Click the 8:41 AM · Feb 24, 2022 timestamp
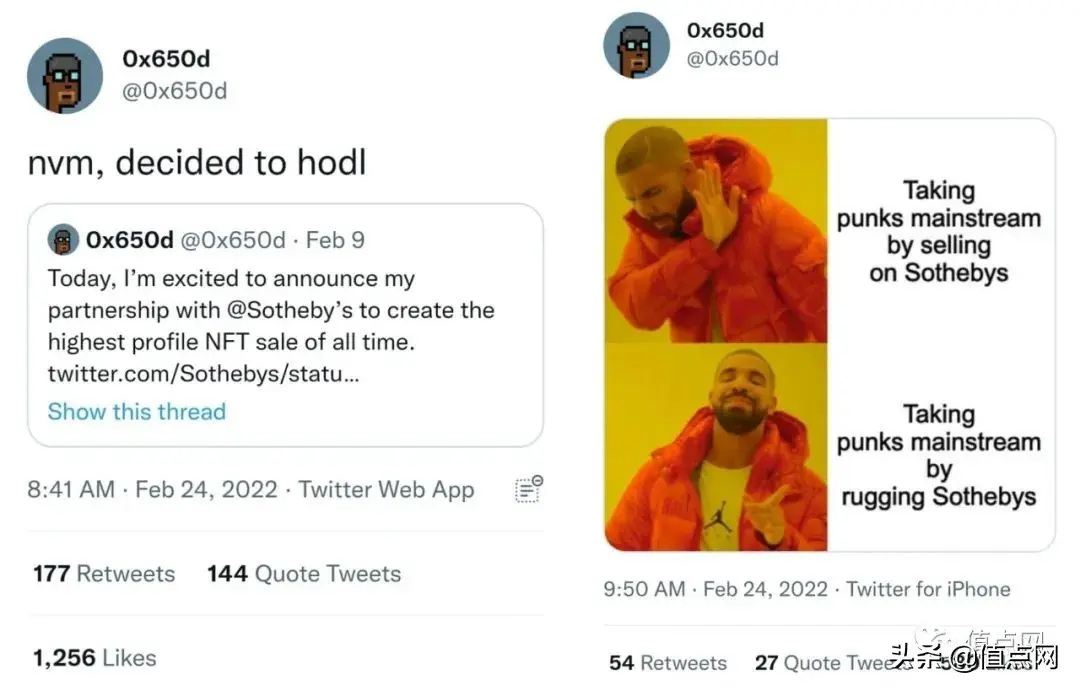The height and width of the screenshot is (691, 1080). point(152,490)
